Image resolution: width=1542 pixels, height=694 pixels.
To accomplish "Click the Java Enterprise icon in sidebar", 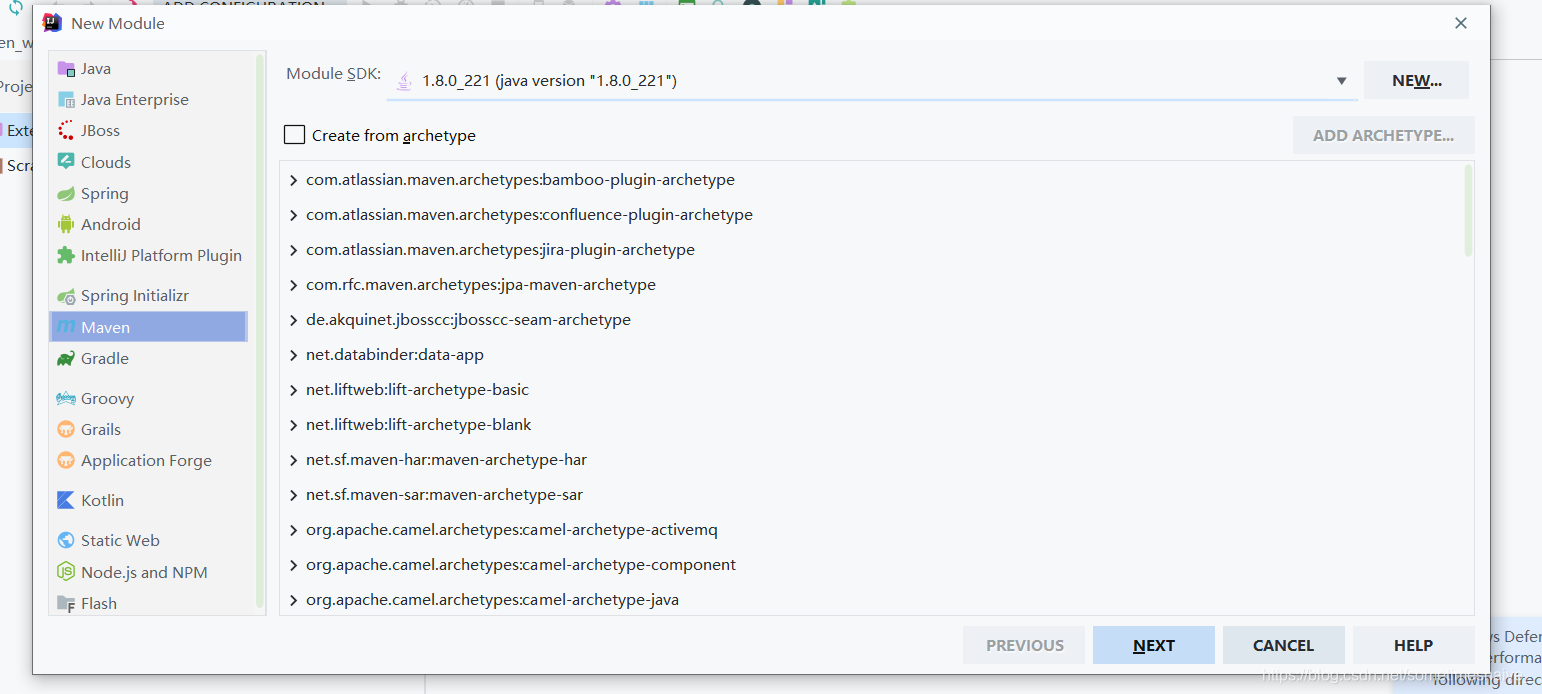I will click(x=66, y=100).
